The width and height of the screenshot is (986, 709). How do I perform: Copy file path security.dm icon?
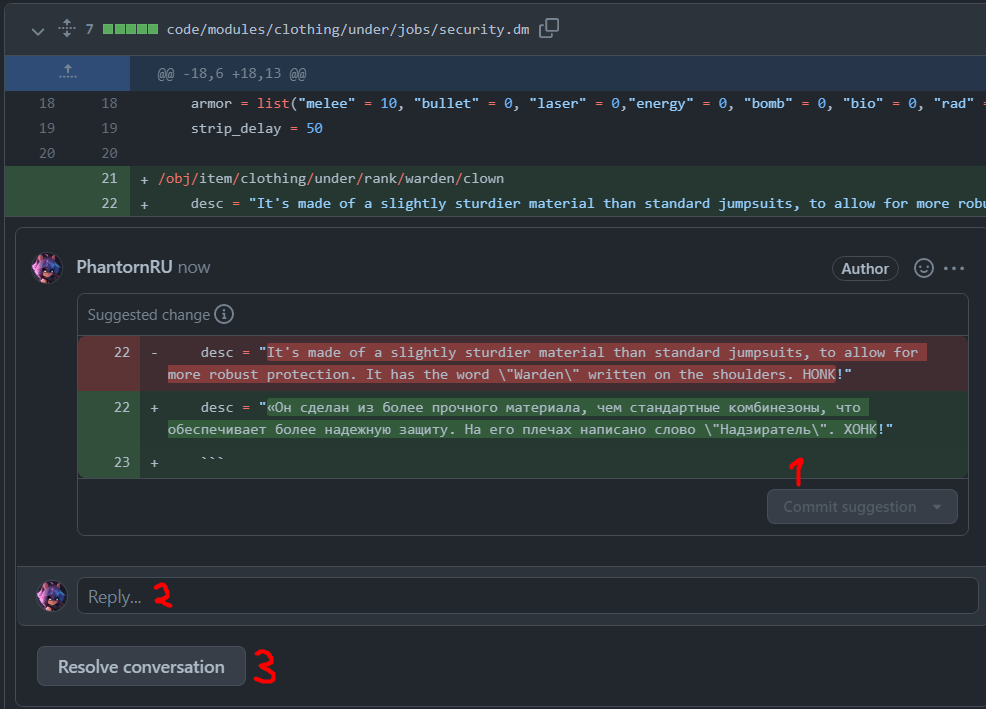pos(549,28)
